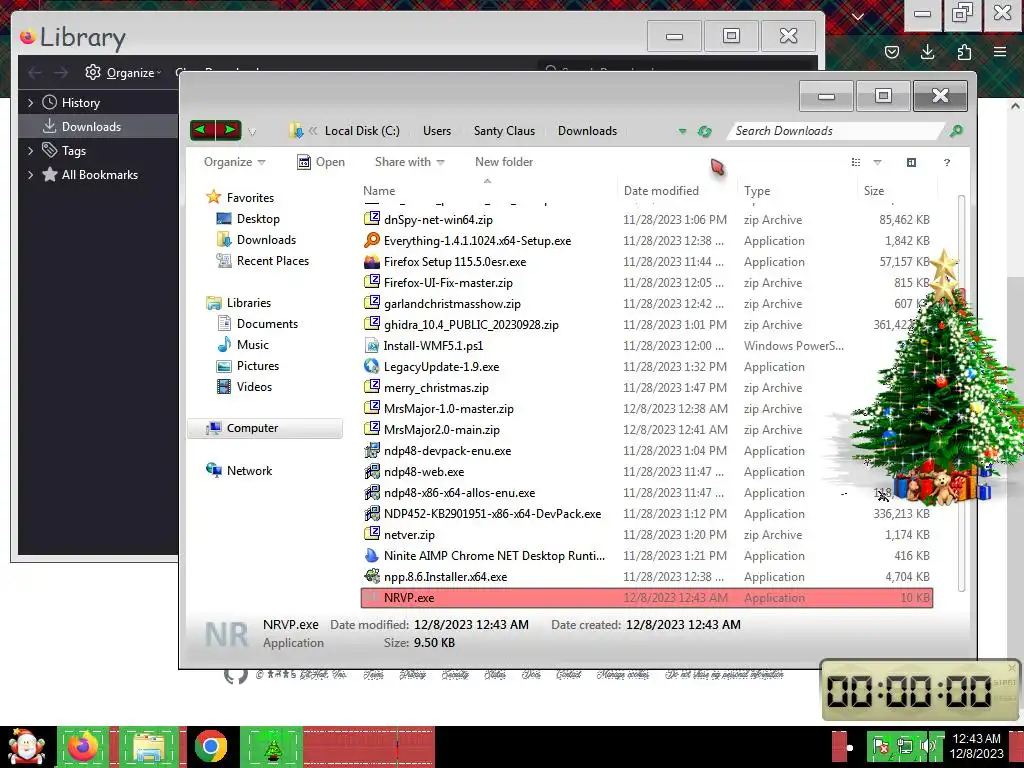This screenshot has height=768, width=1024.
Task: Click Install-WMF5.1.ps1 script icon
Action: pos(372,345)
